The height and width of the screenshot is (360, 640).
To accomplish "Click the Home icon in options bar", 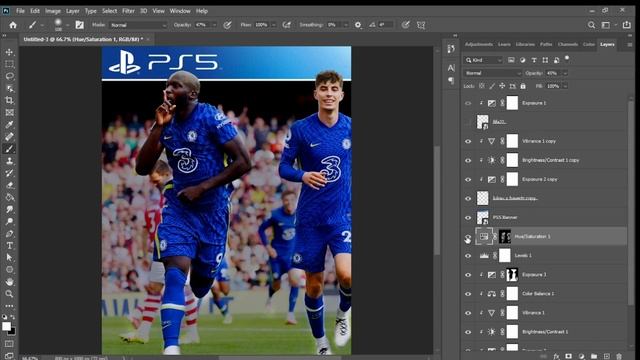I will coord(13,25).
